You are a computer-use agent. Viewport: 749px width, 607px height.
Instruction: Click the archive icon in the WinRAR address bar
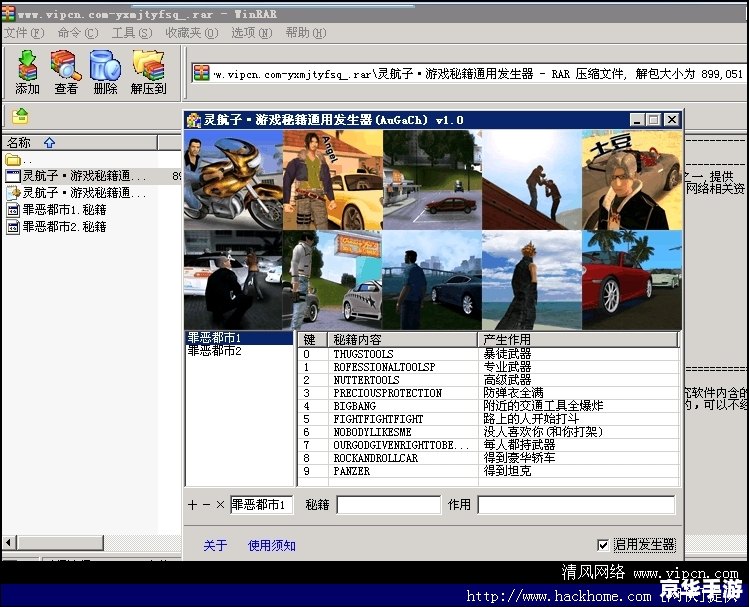(x=201, y=74)
